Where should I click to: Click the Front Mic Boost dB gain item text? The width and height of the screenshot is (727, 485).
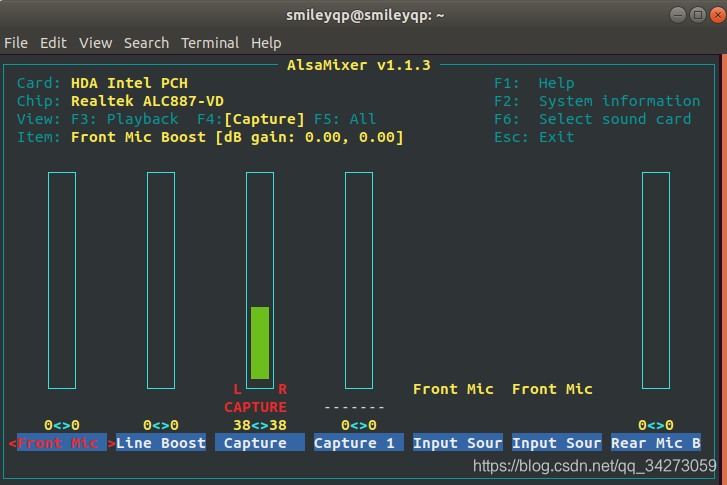(x=237, y=137)
